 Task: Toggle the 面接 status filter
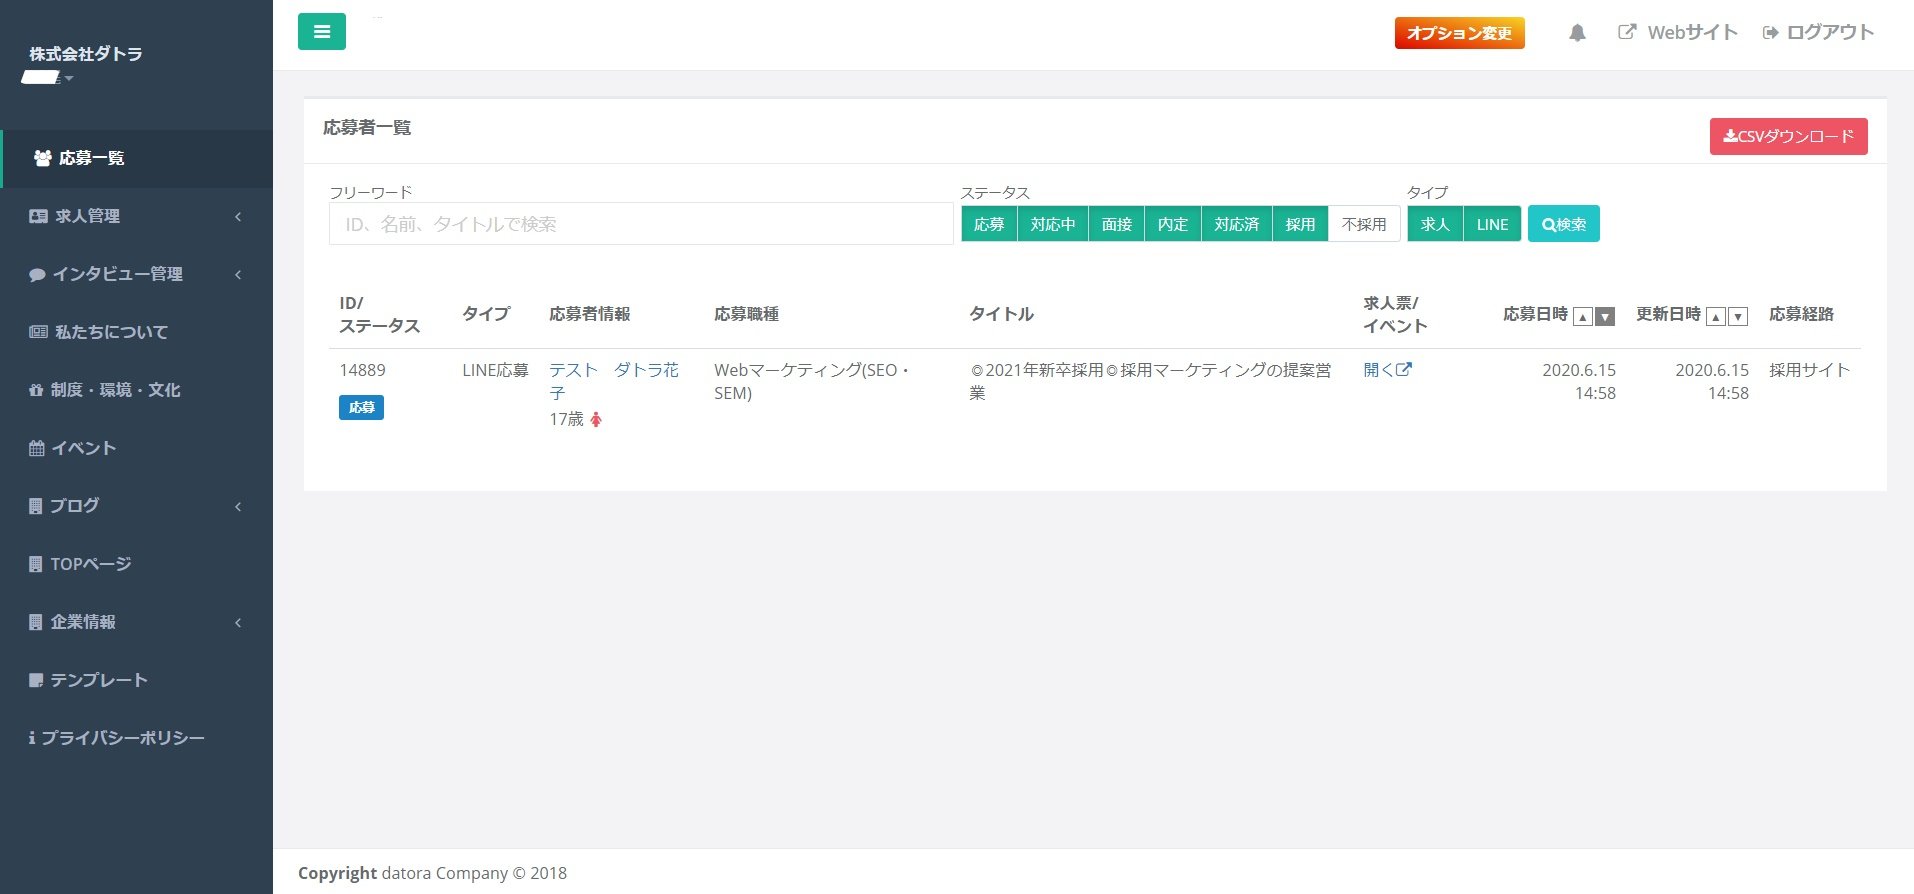click(1116, 224)
